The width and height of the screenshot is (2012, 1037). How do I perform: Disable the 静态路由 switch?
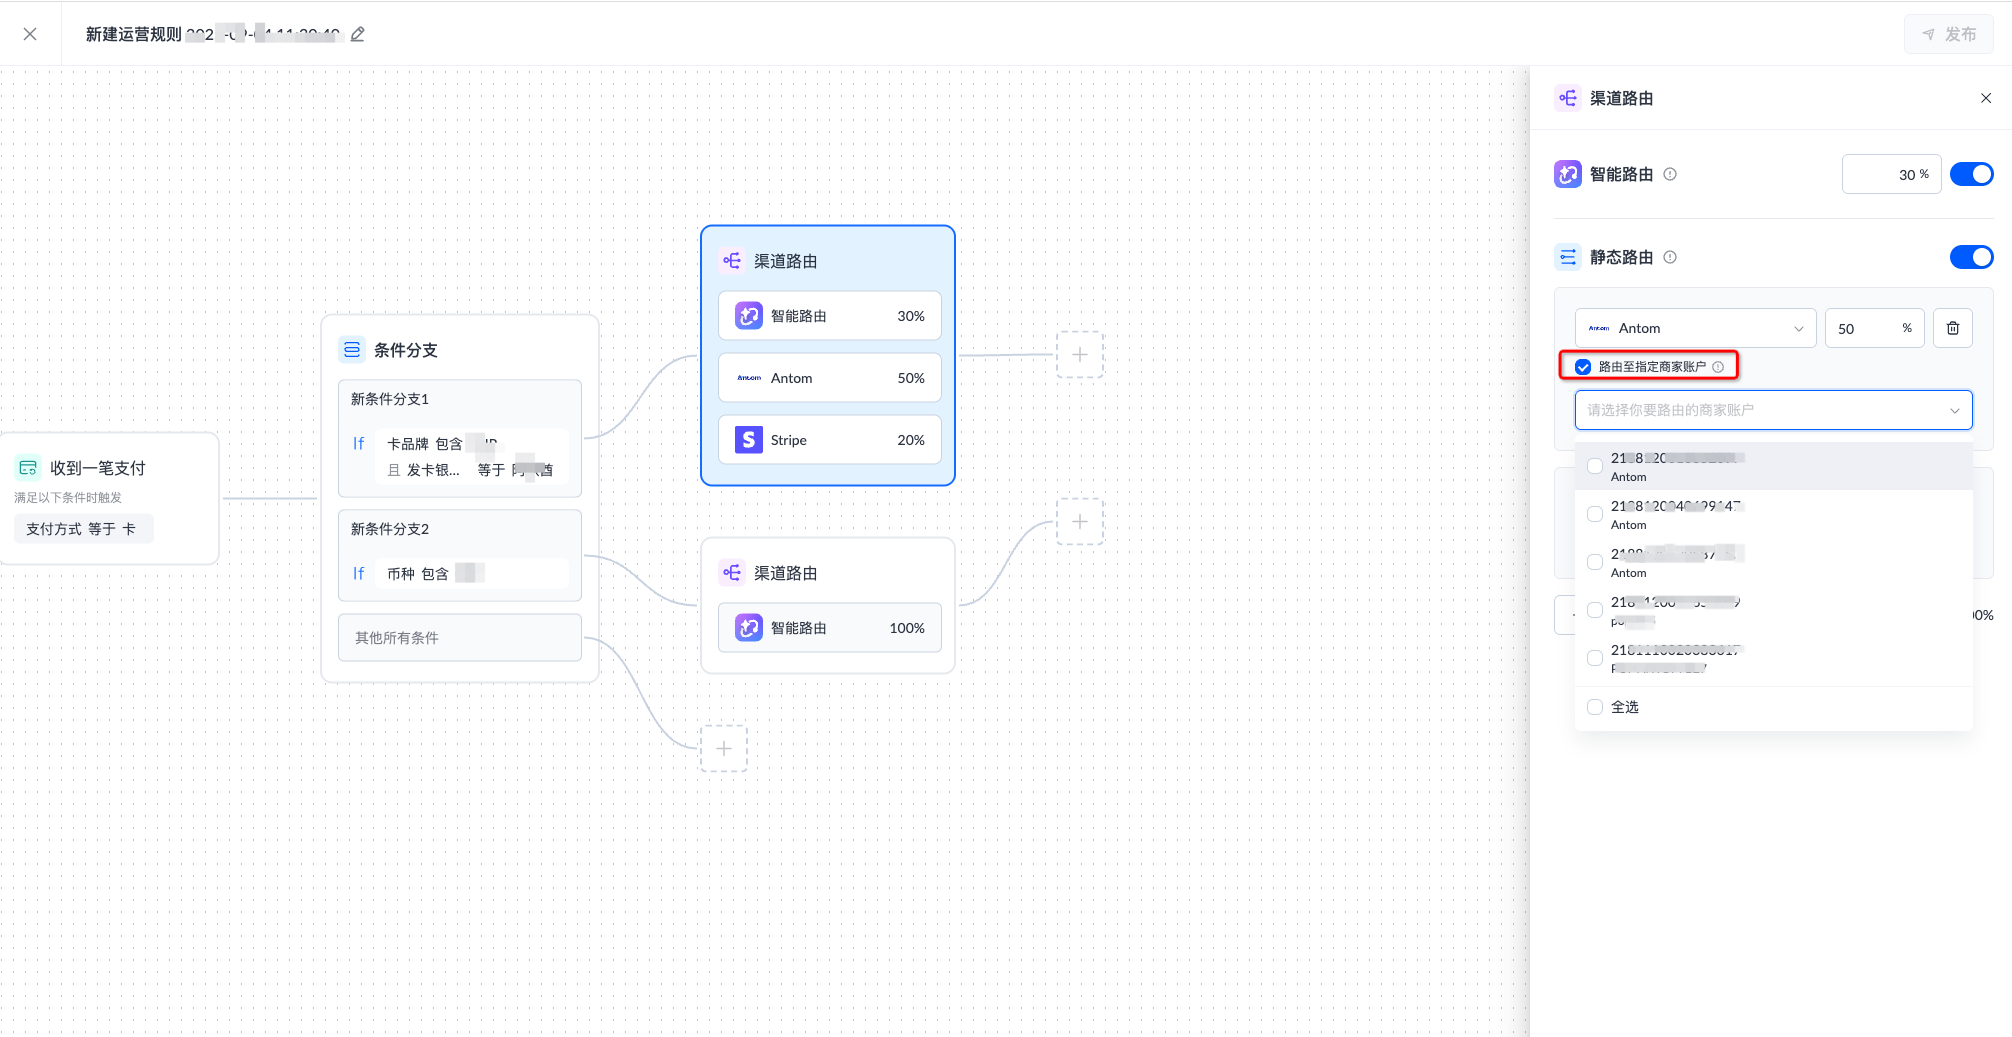pos(1971,257)
